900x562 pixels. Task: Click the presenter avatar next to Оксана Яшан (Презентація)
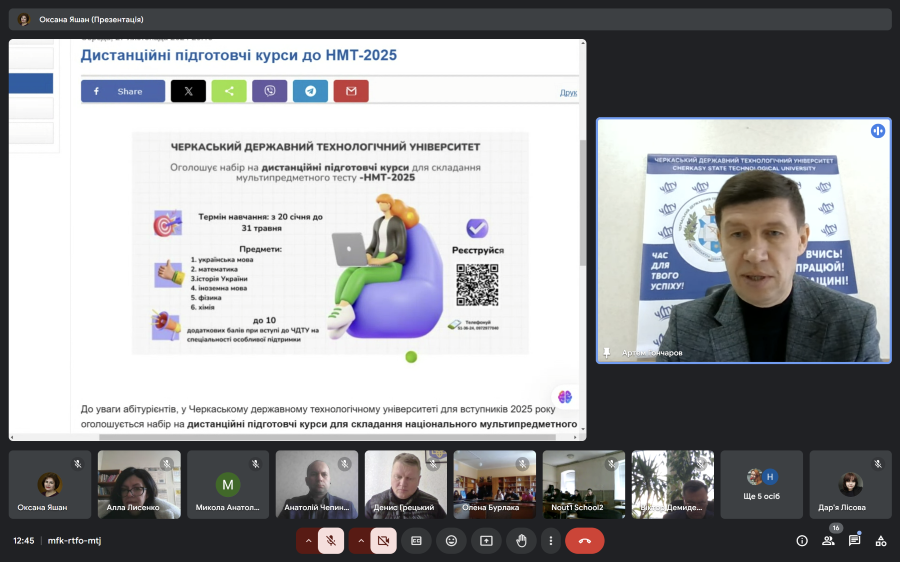pyautogui.click(x=24, y=20)
